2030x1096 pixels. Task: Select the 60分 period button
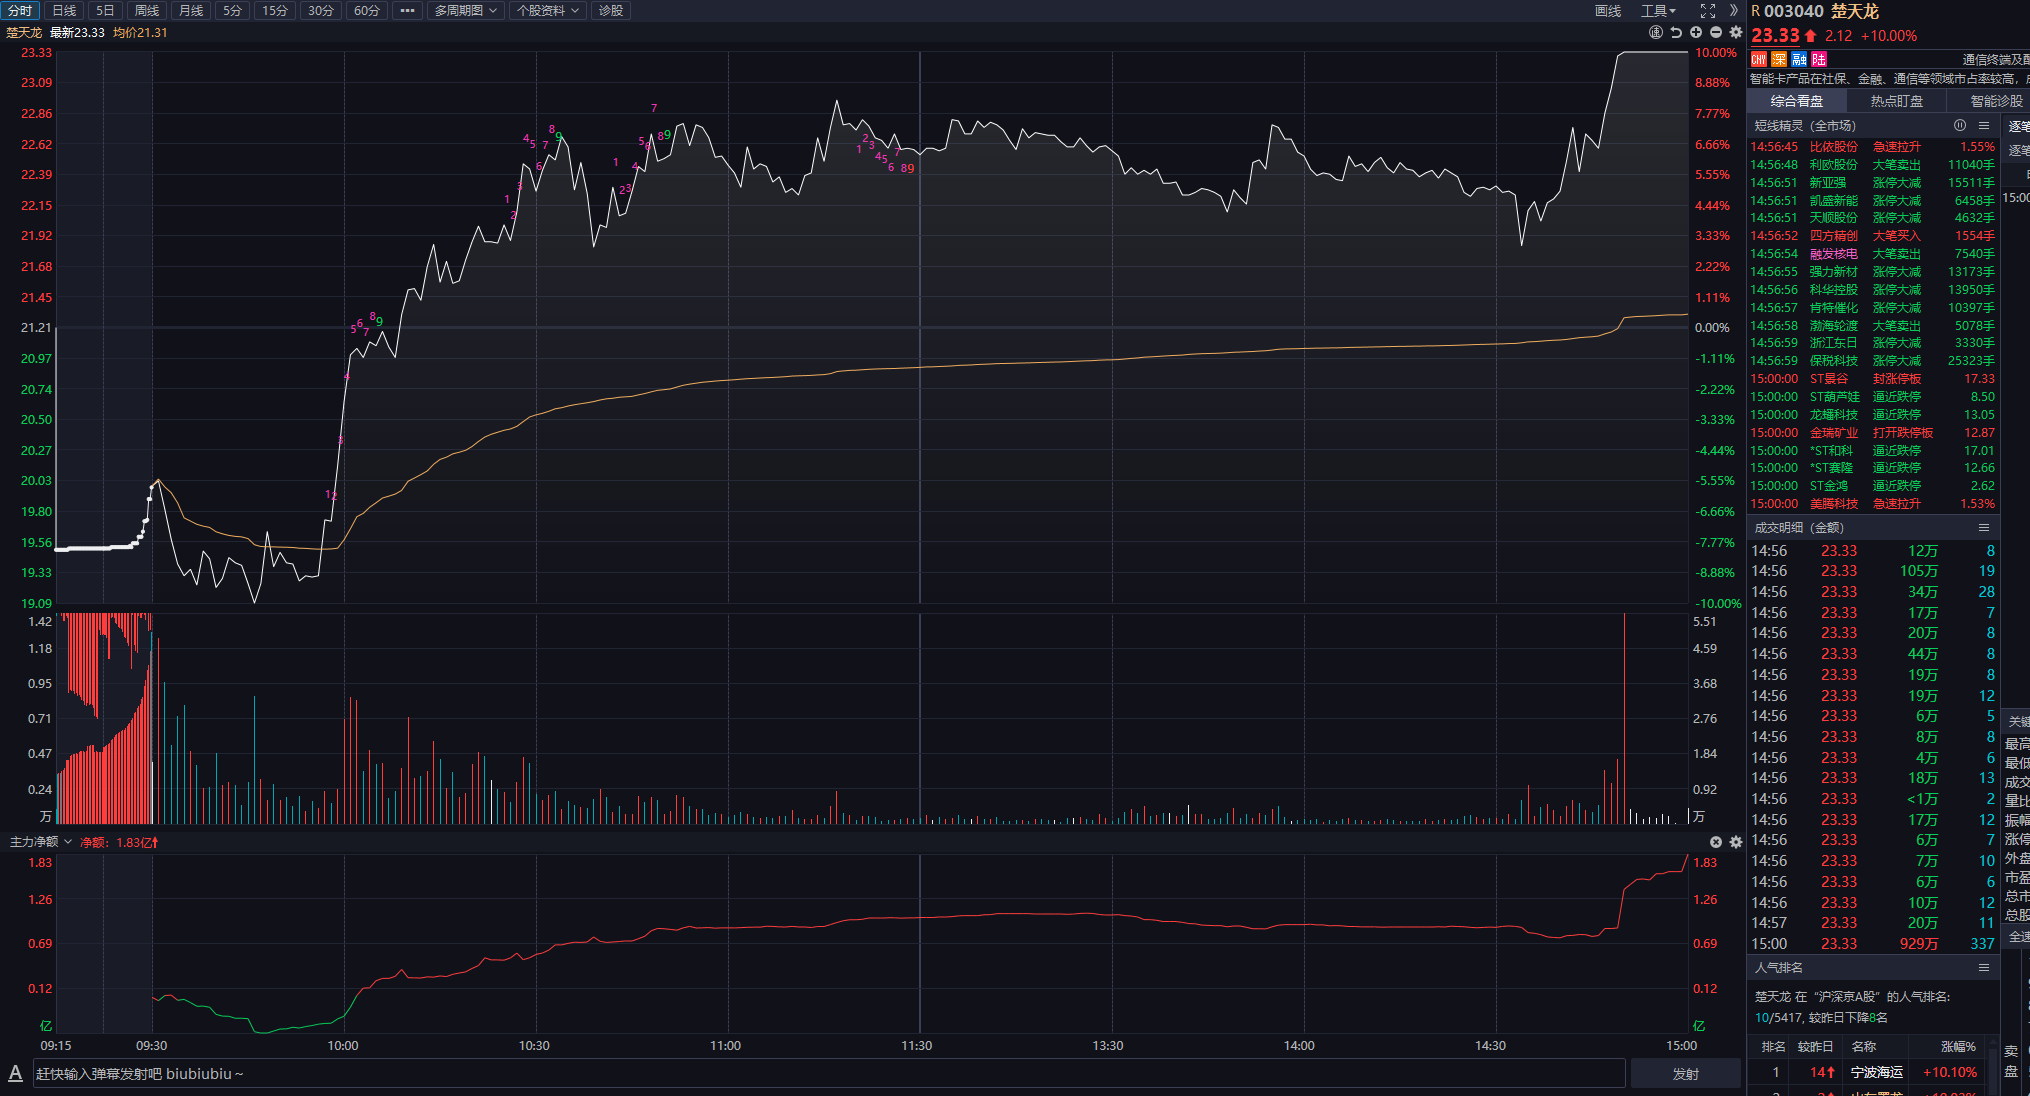point(367,11)
